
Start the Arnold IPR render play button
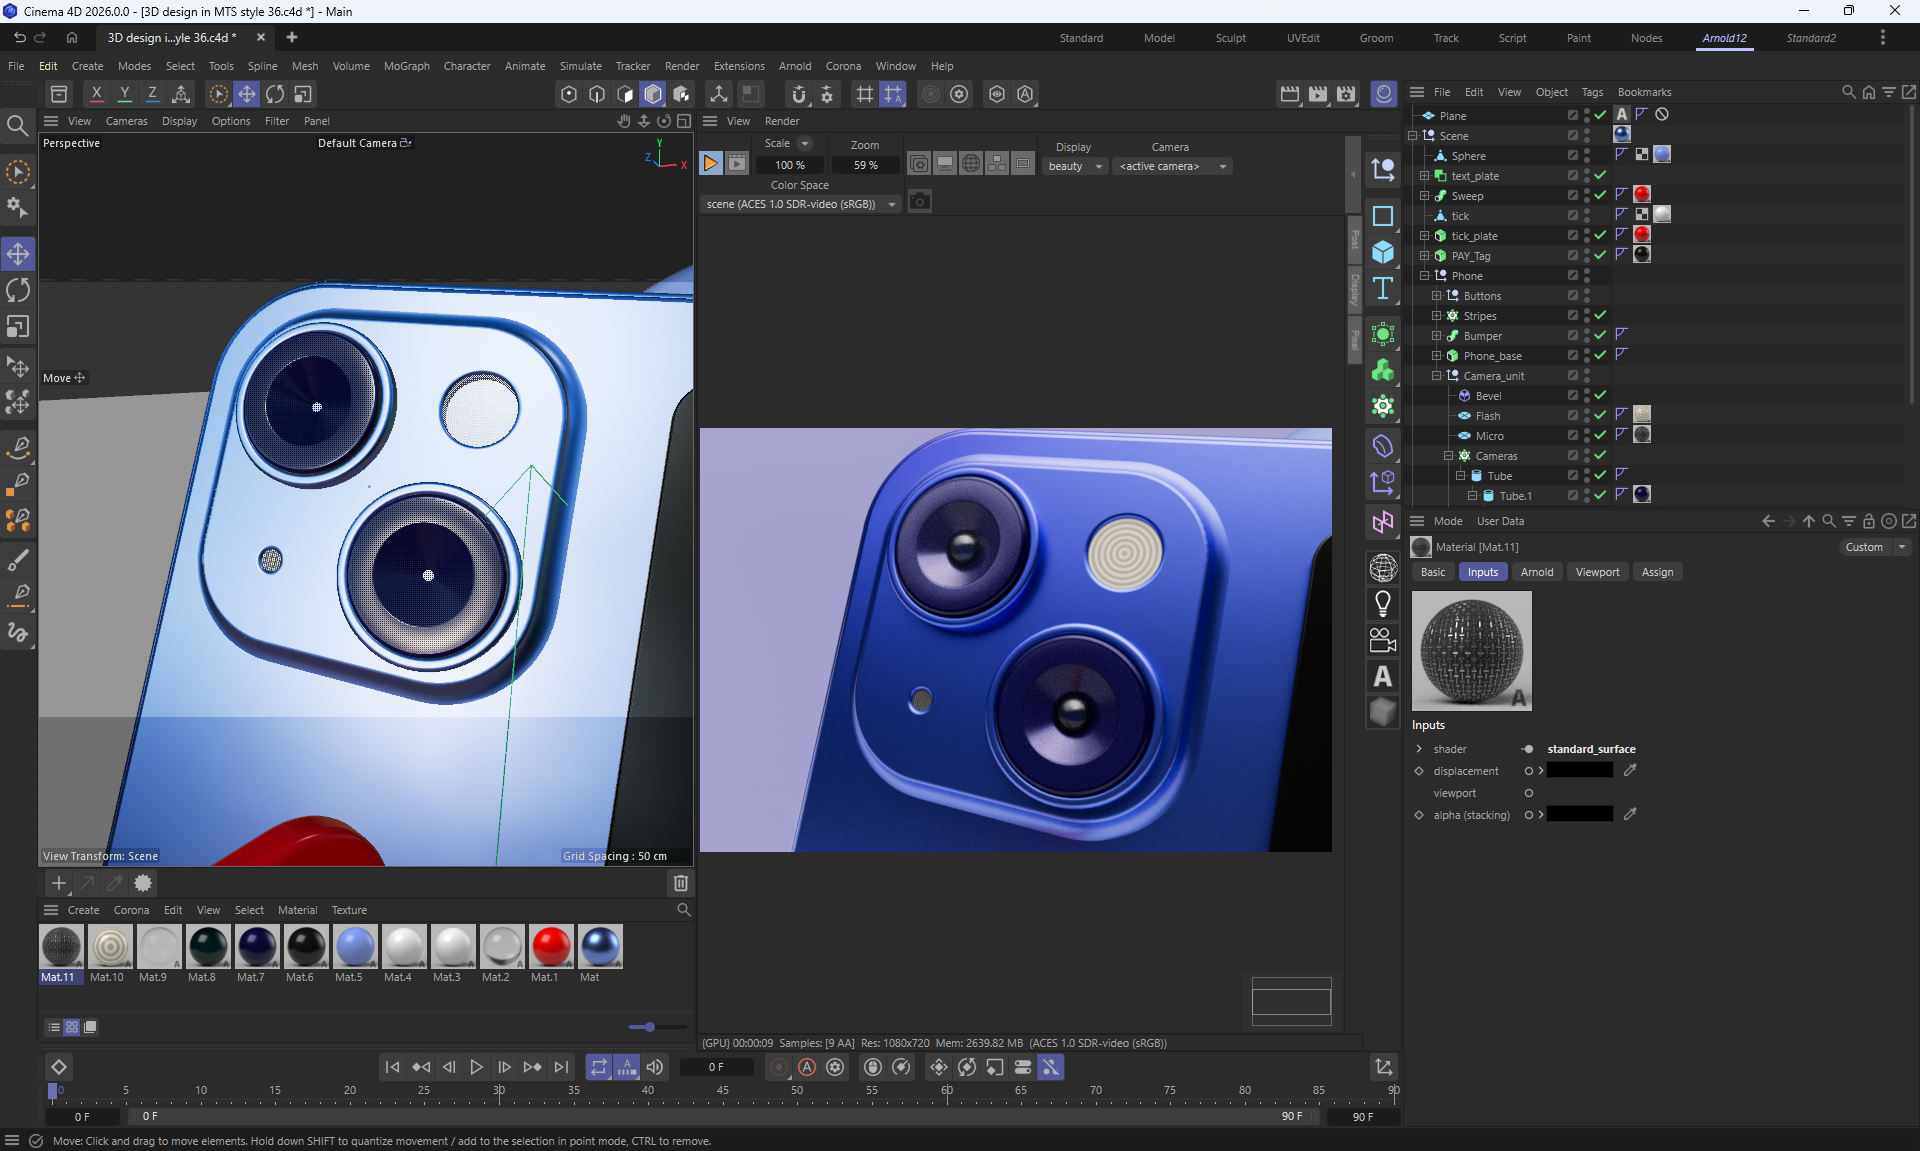(x=710, y=164)
